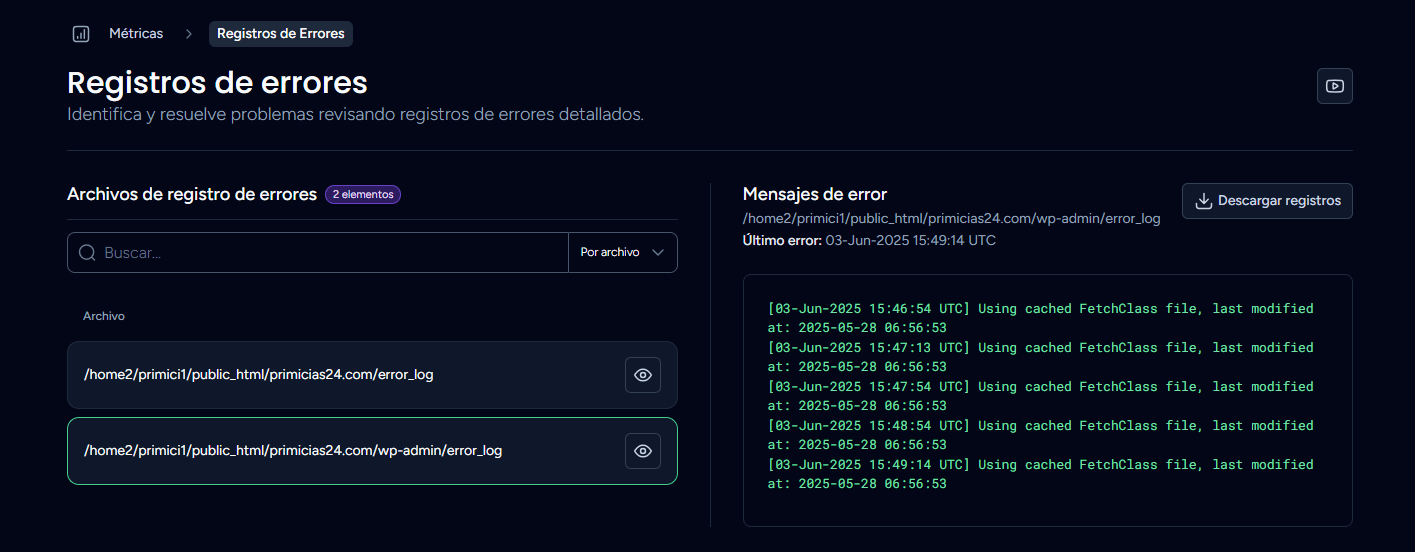View wp-admin/error_log with eye icon
1415x552 pixels.
[x=643, y=451]
